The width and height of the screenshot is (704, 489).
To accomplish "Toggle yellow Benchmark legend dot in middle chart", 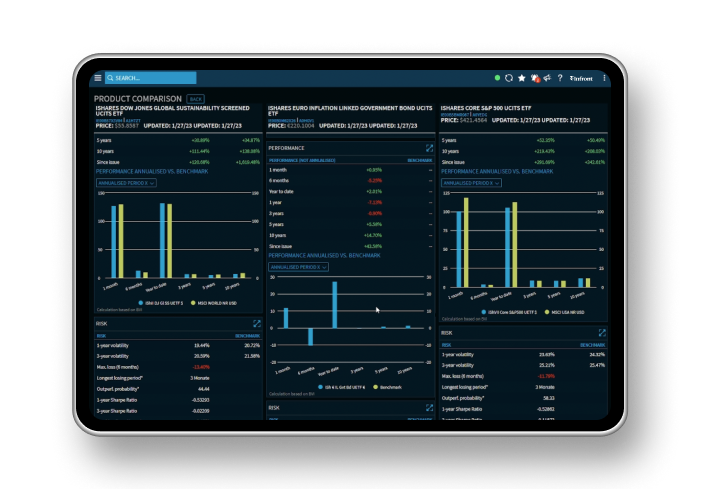I will click(x=375, y=387).
